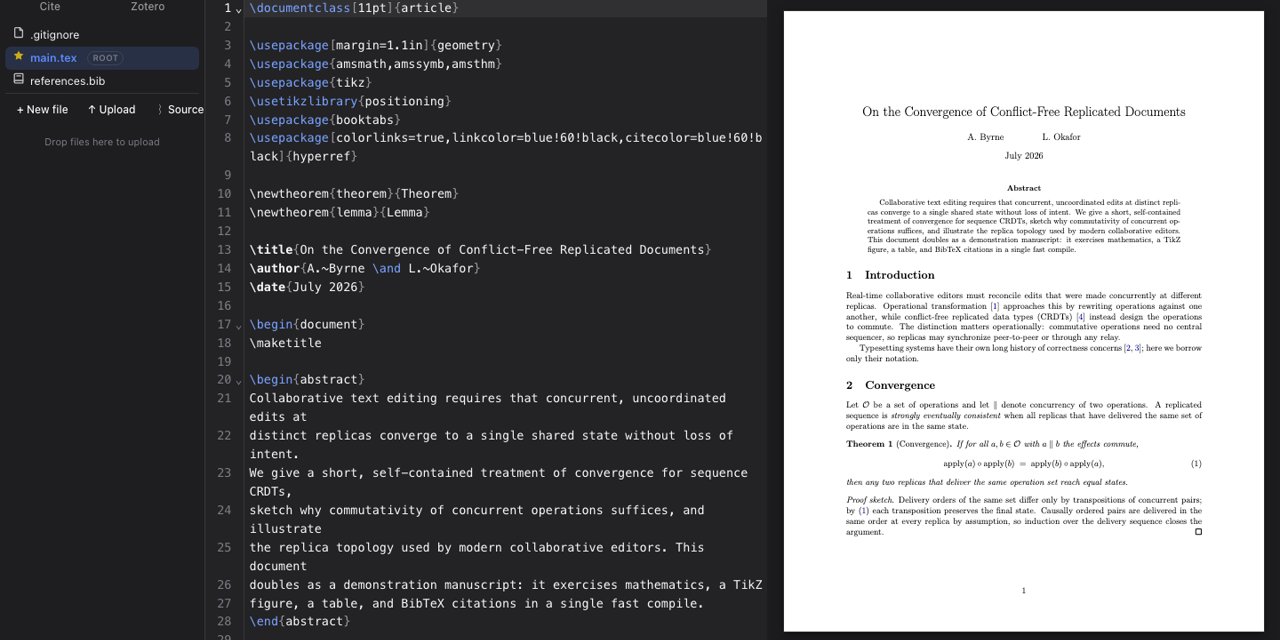Collapse the document block at line 17
Viewport: 1280px width, 640px height.
pos(238,325)
